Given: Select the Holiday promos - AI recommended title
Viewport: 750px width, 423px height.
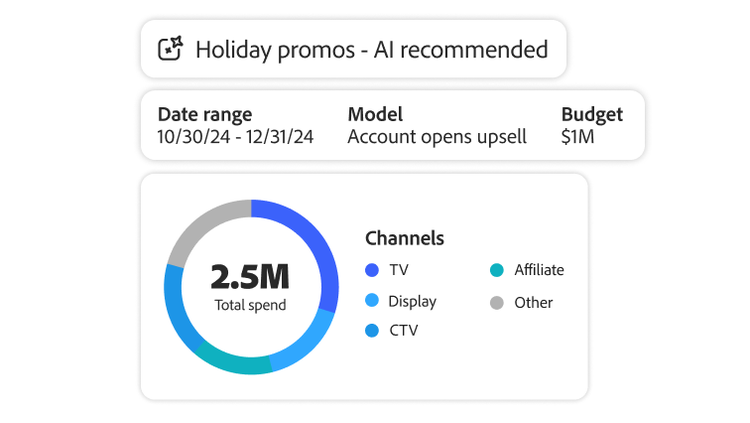Looking at the screenshot, I should (x=371, y=49).
